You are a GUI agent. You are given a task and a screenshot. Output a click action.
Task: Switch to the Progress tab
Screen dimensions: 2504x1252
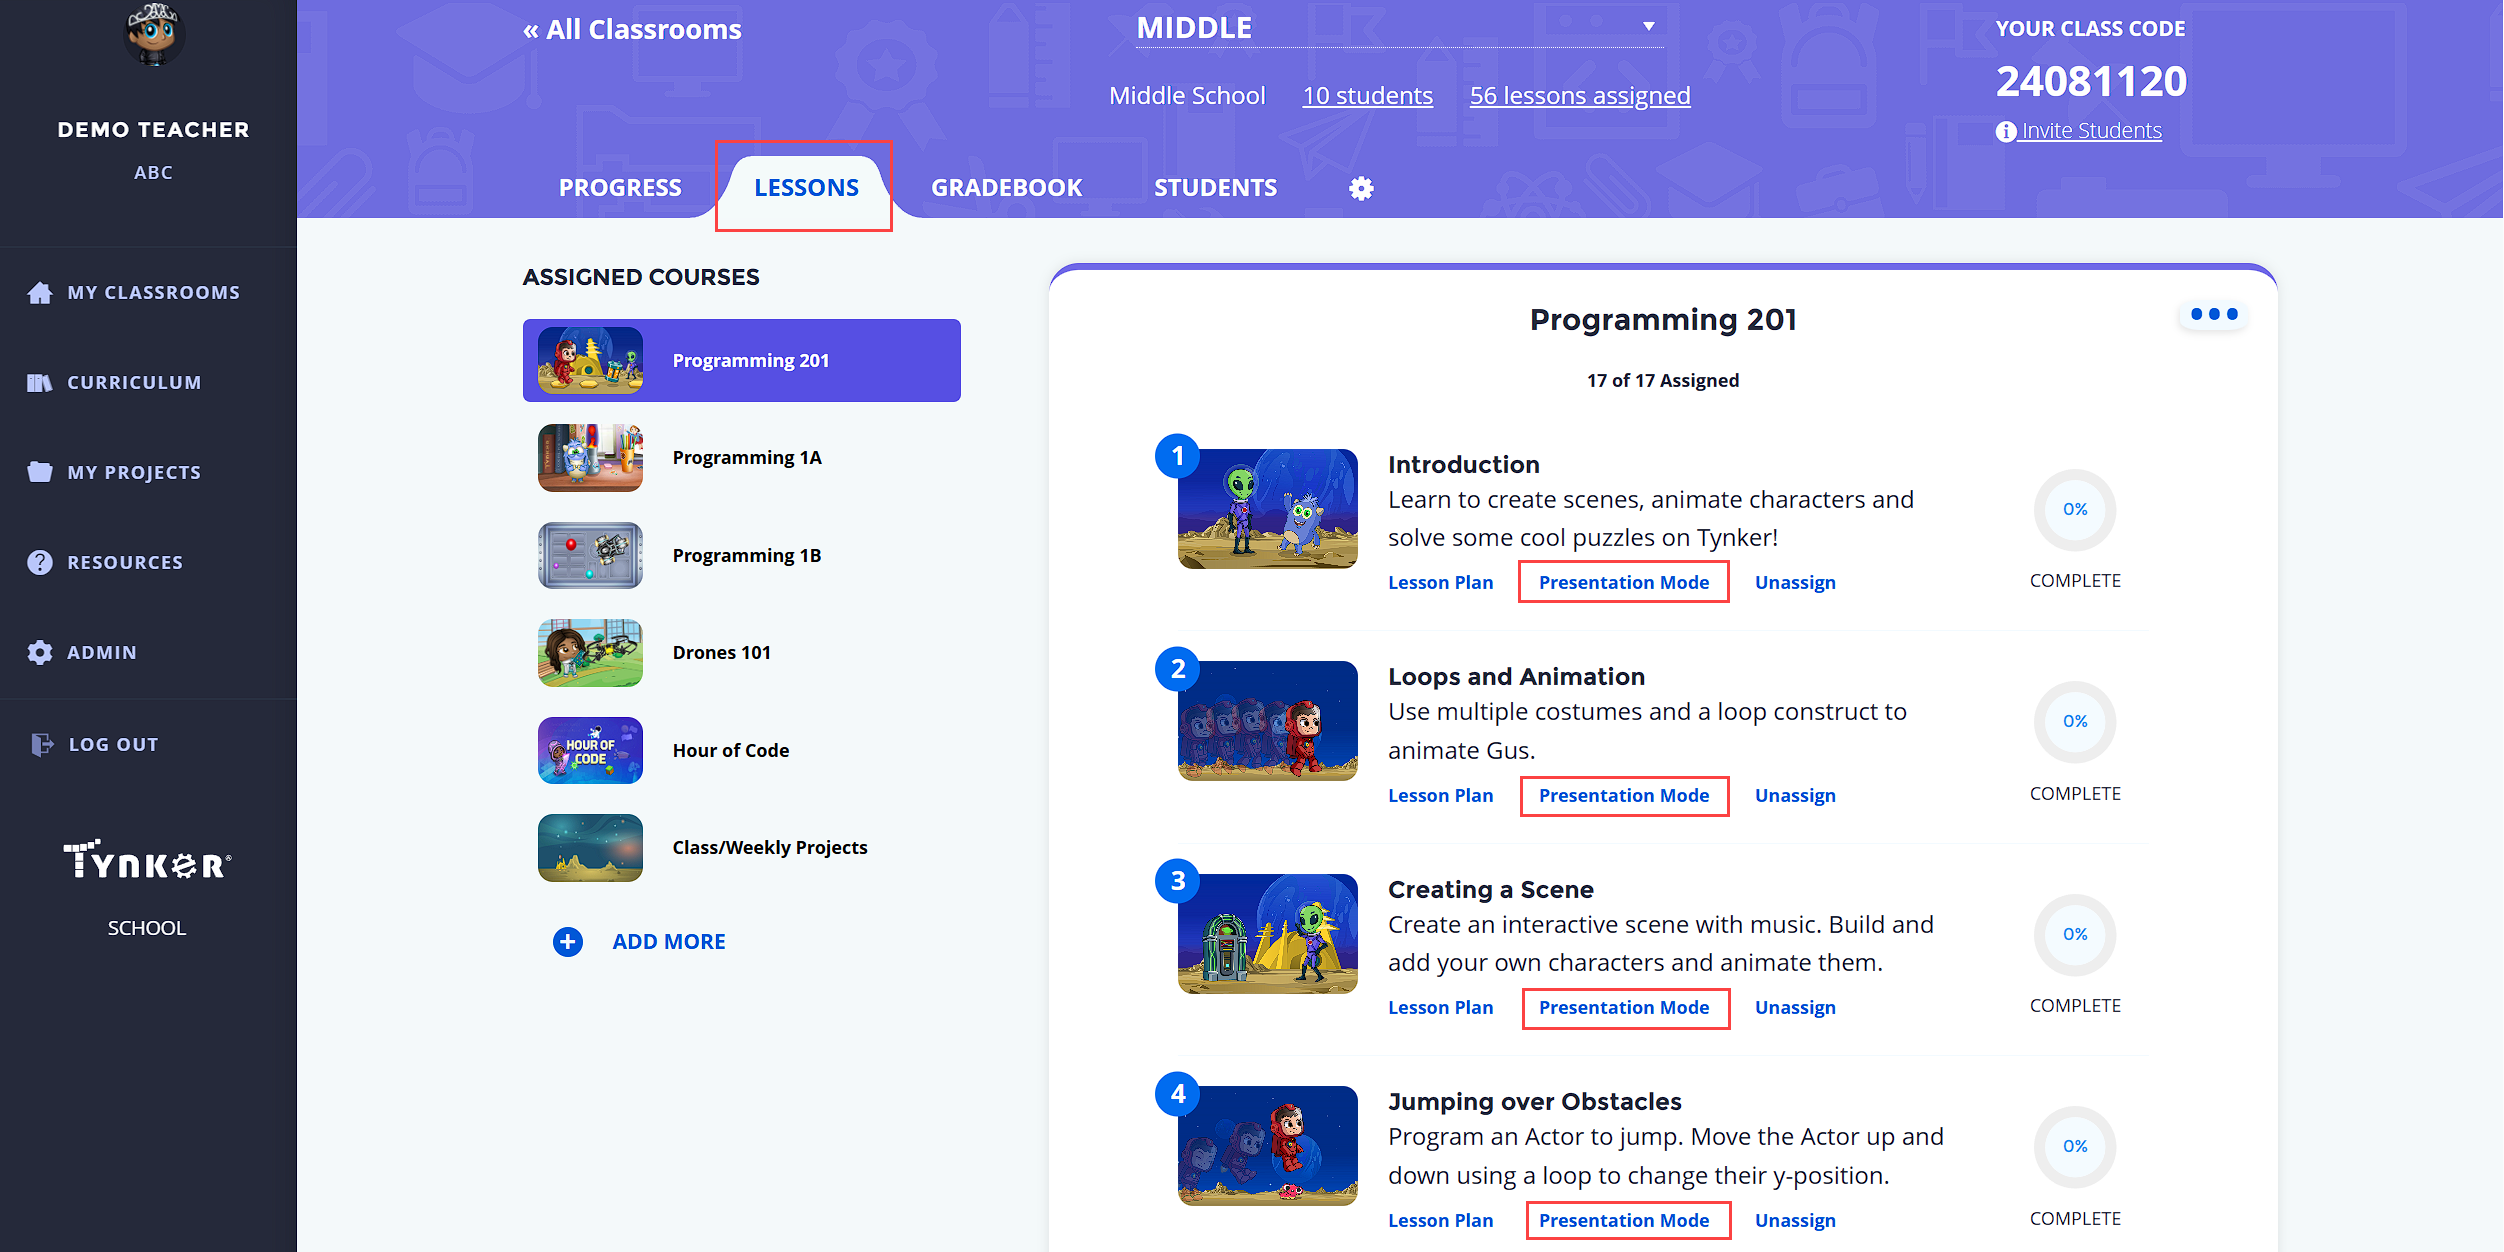tap(620, 187)
